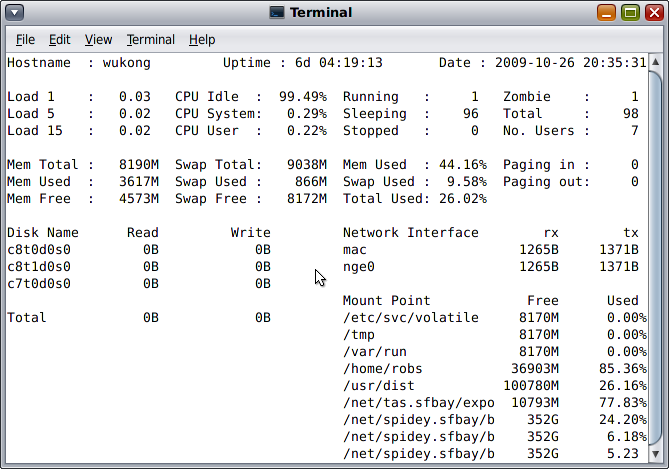Click disk name c8t0d0s0
The width and height of the screenshot is (669, 469).
point(39,250)
